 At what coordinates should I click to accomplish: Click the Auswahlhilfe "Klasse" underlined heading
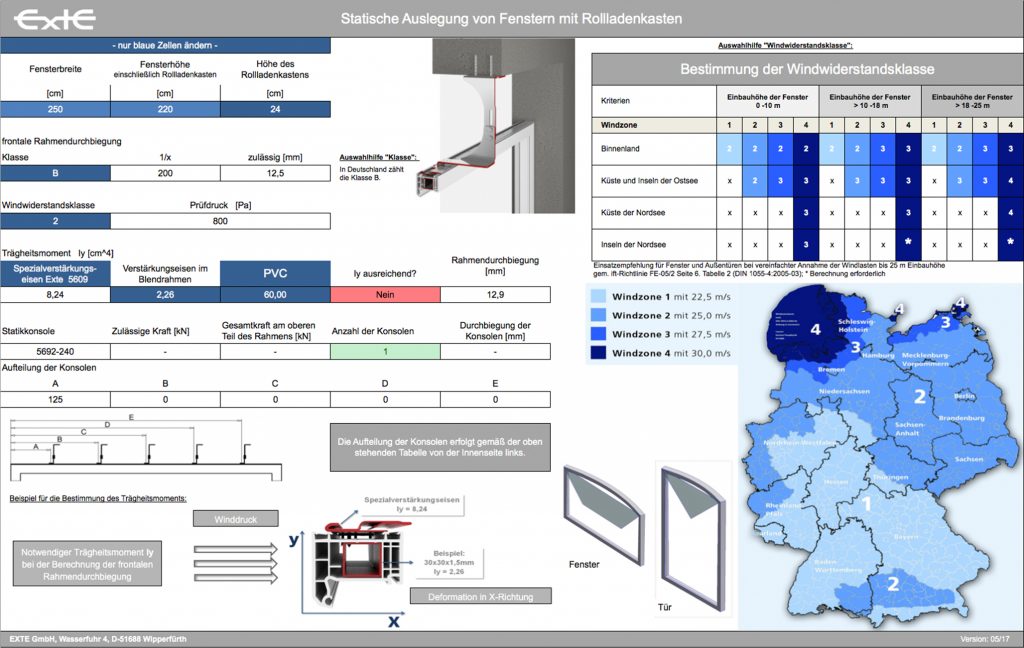pos(379,159)
